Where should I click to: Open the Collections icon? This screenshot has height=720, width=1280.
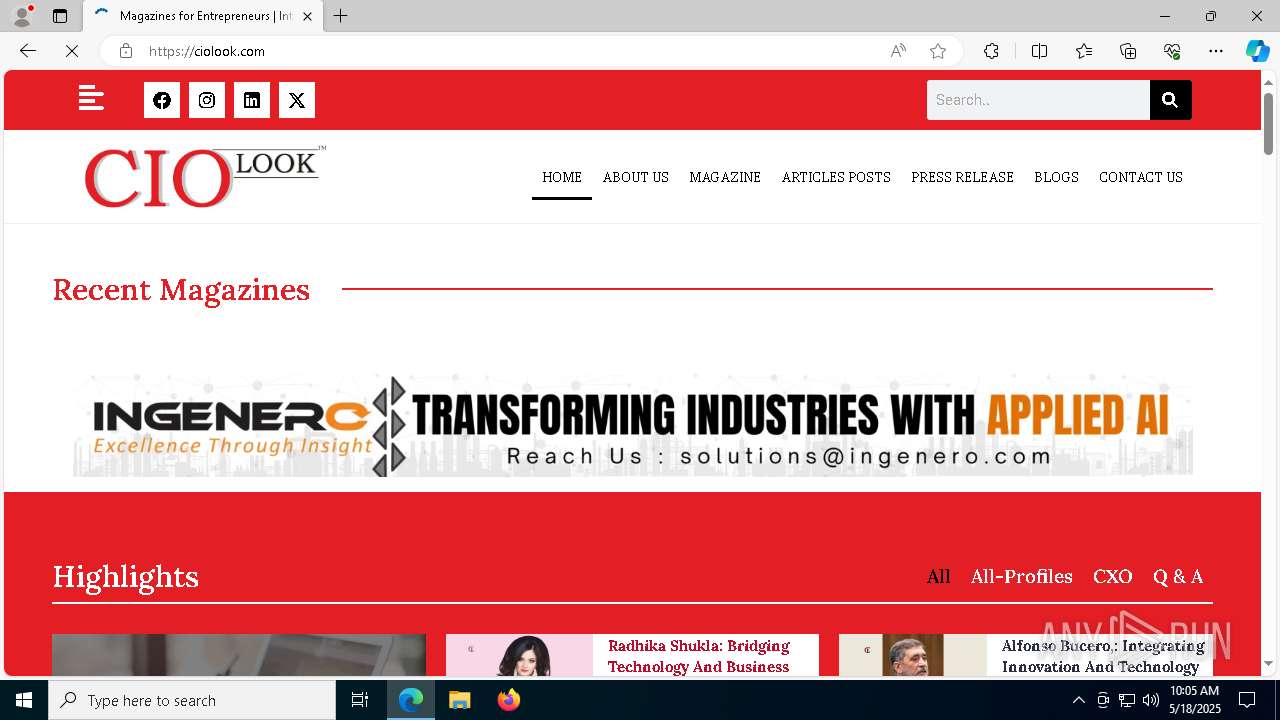click(x=1128, y=51)
